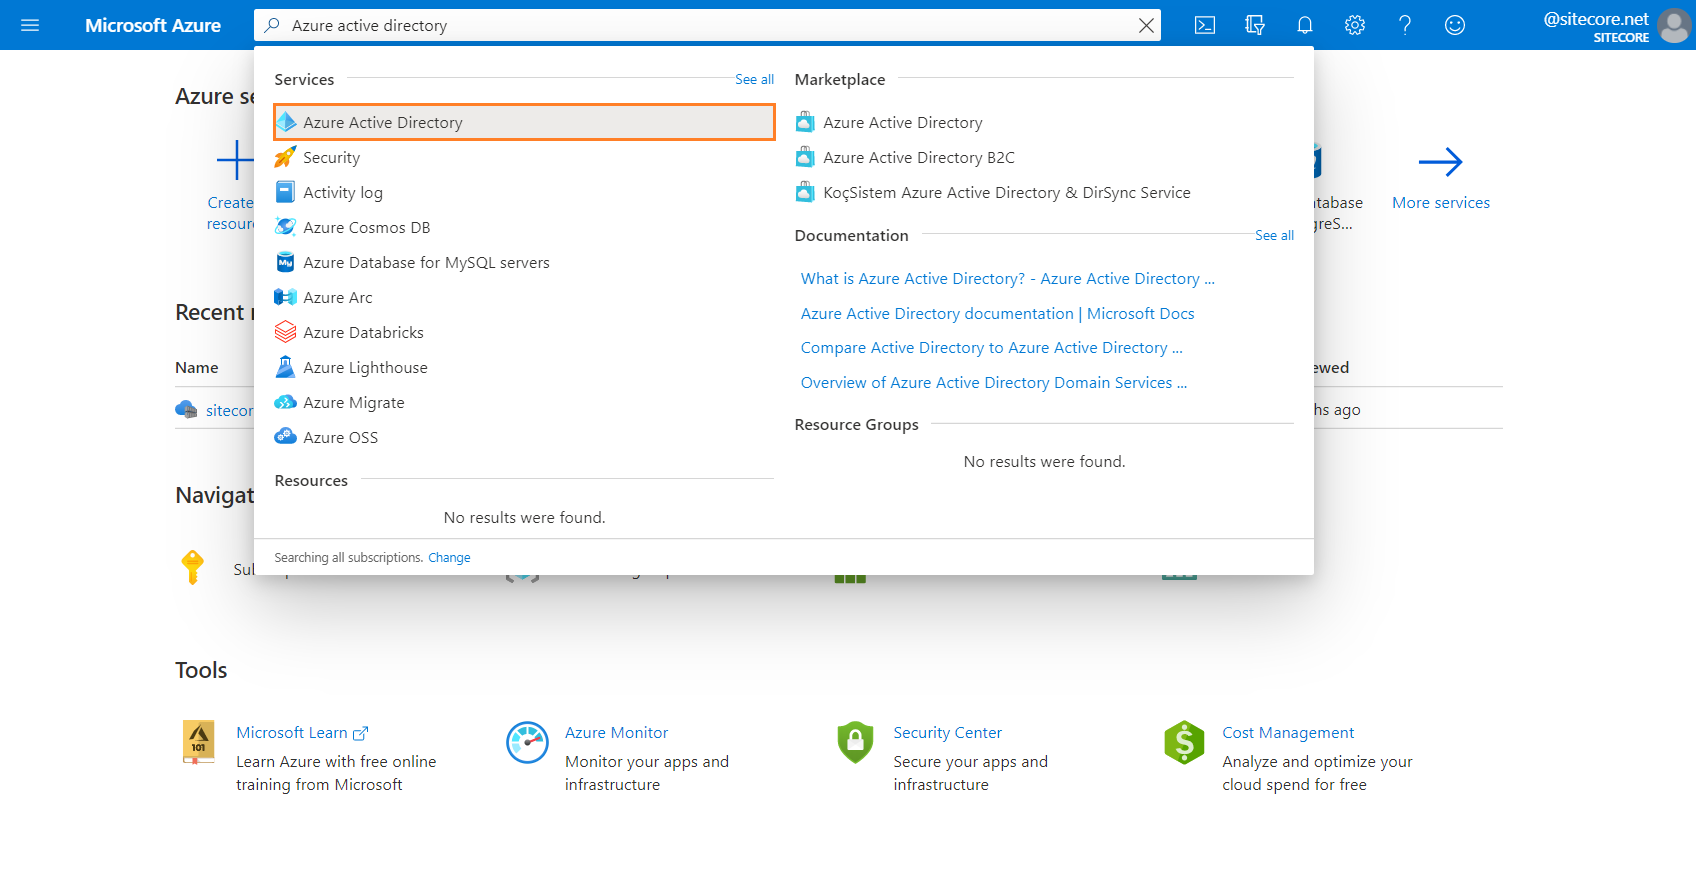Open the More services link
1696x880 pixels.
1440,202
